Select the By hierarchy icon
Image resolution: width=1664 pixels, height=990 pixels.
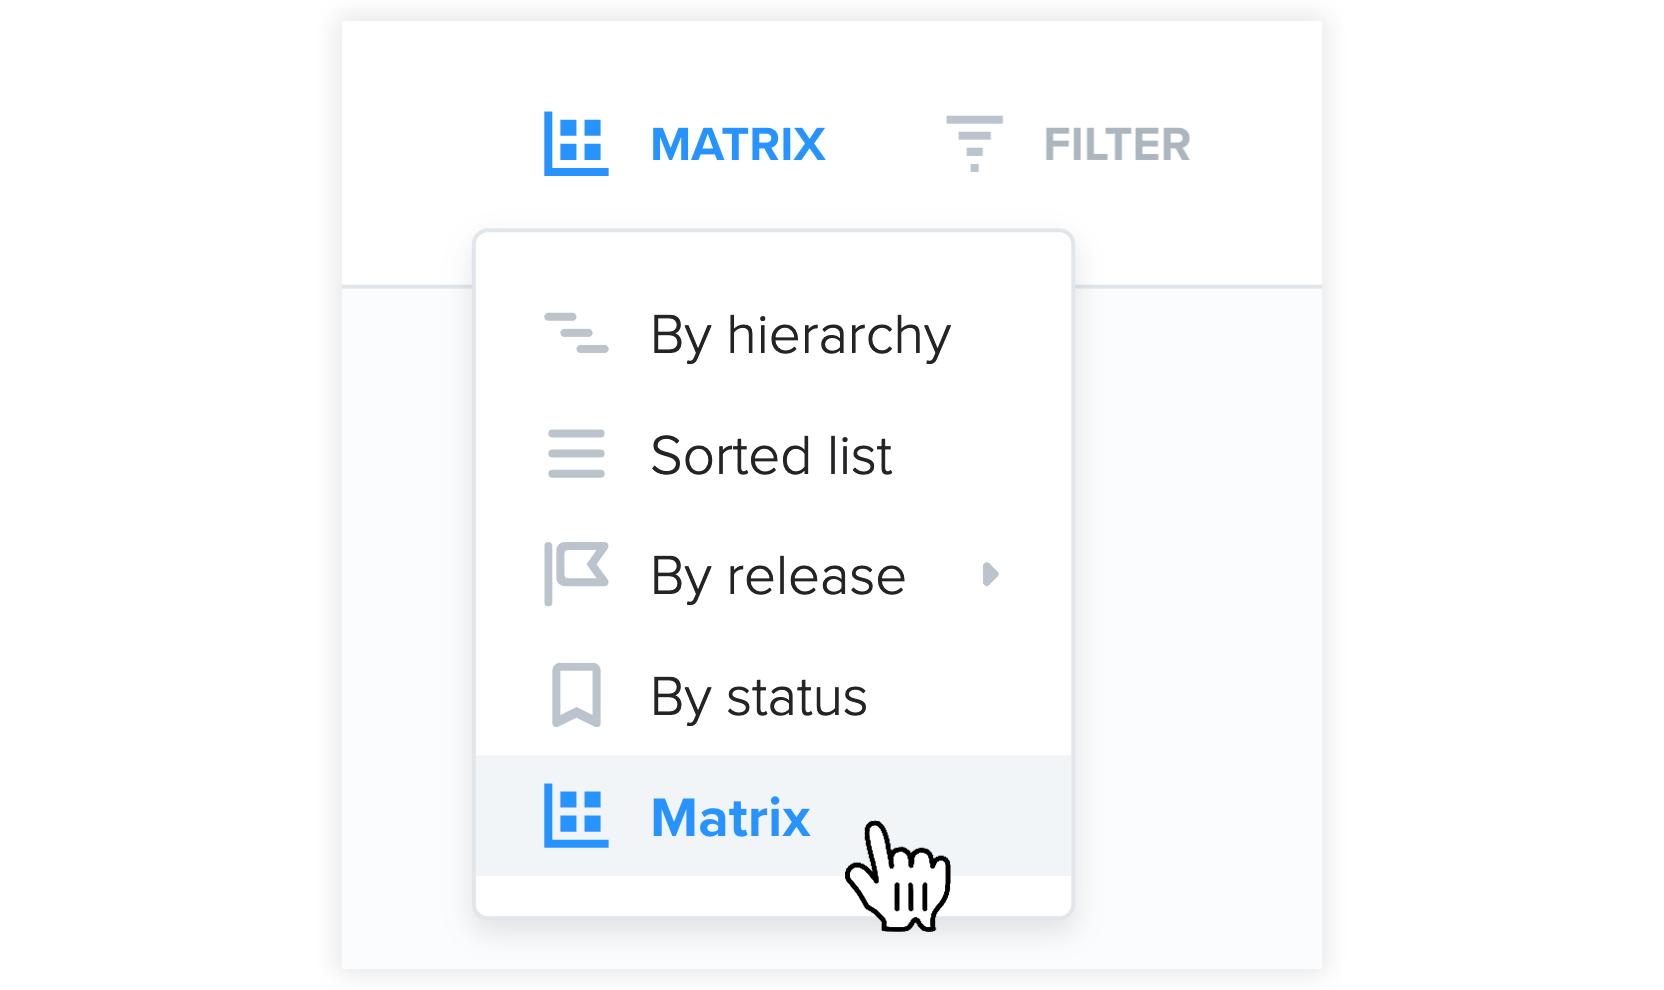576,334
